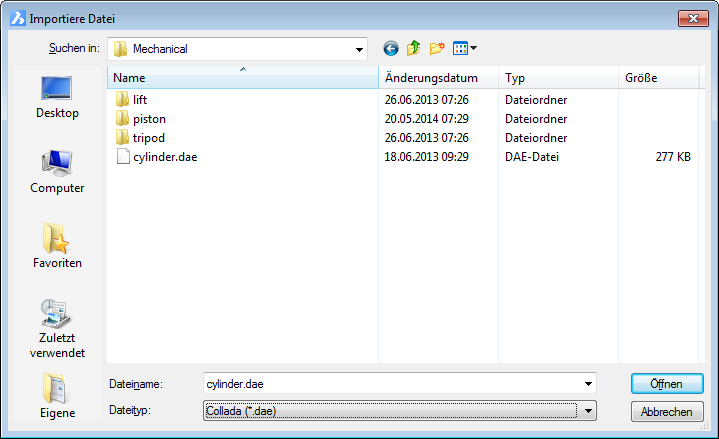719x439 pixels.
Task: Open Desktop in the places sidebar
Action: (x=57, y=97)
